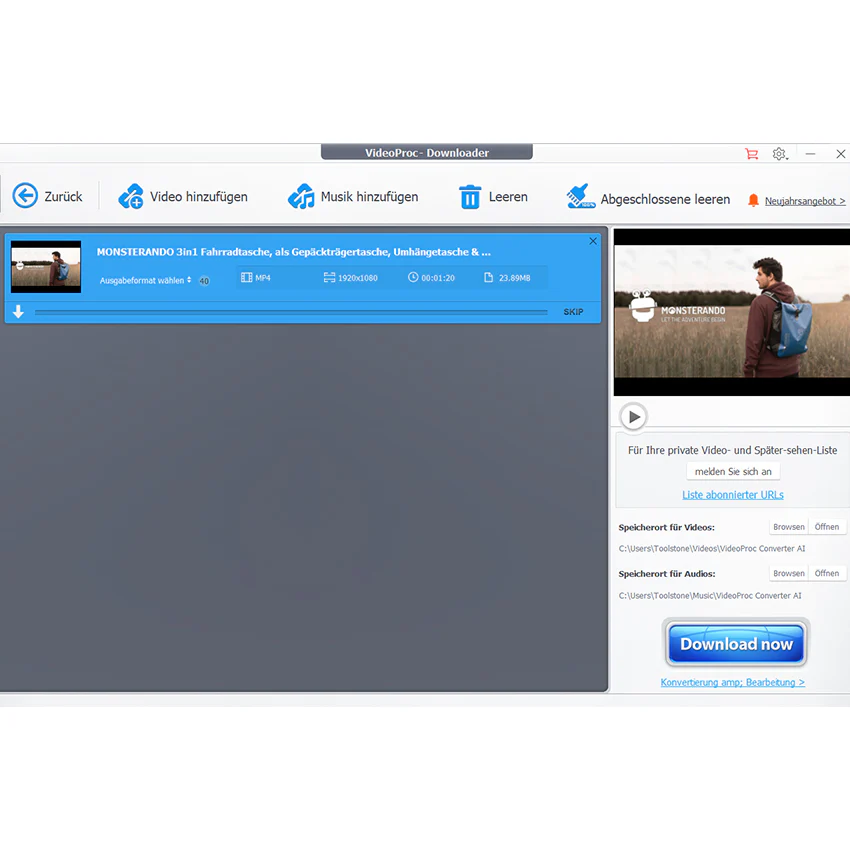The height and width of the screenshot is (850, 850).
Task: Go back with the Zurück arrow icon
Action: 25,196
